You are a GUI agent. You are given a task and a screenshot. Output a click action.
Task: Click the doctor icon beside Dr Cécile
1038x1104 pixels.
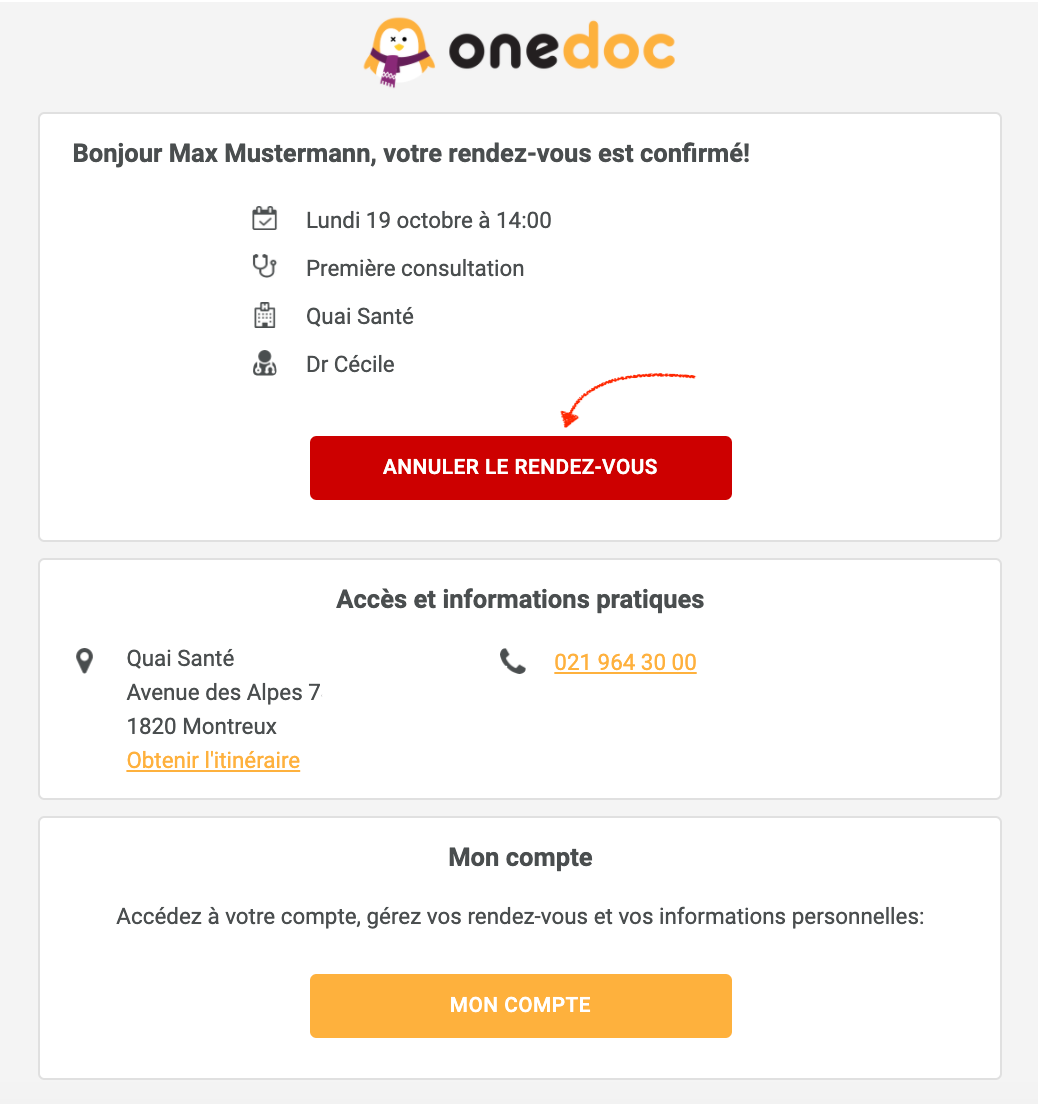264,363
